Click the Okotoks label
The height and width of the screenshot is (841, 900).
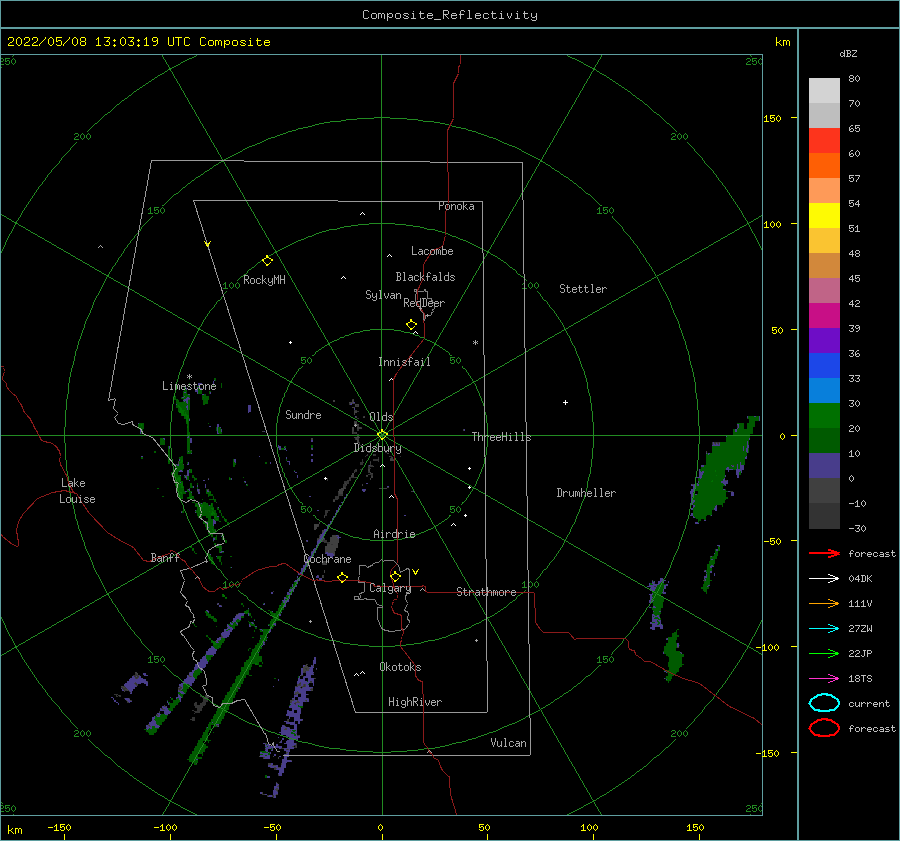click(400, 667)
